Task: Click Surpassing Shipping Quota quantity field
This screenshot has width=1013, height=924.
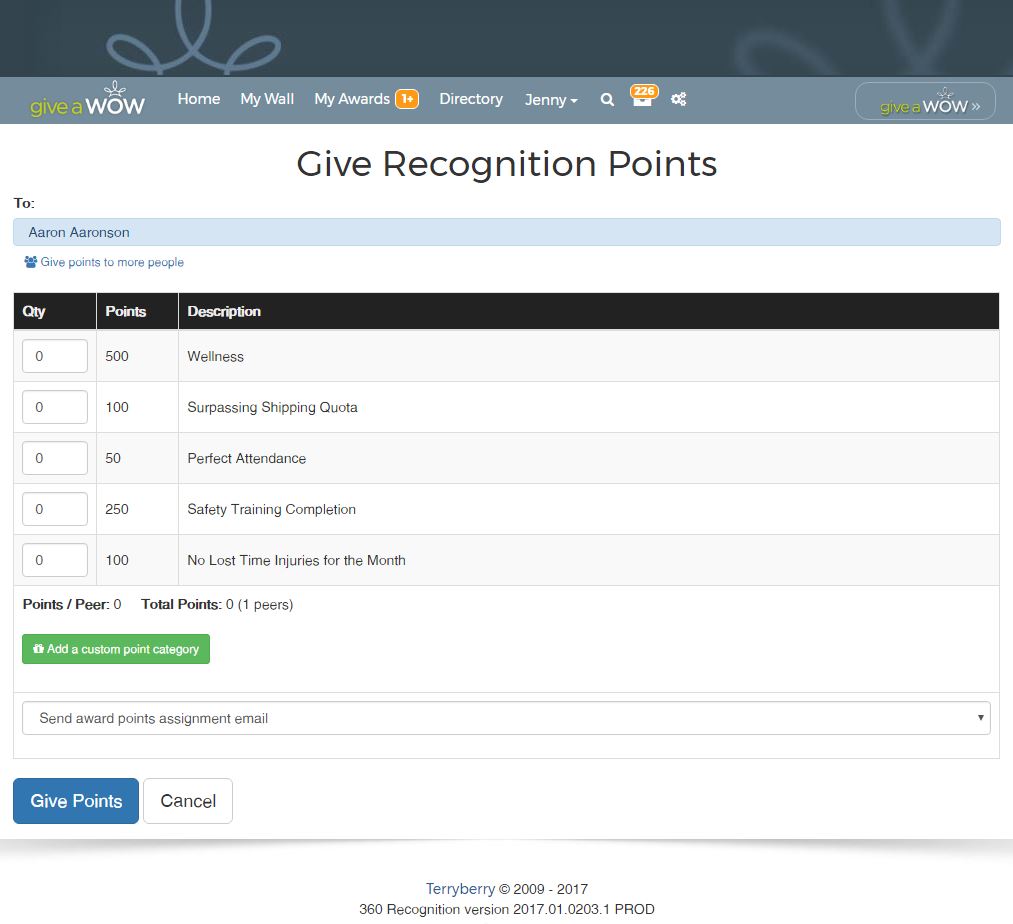Action: pos(55,407)
